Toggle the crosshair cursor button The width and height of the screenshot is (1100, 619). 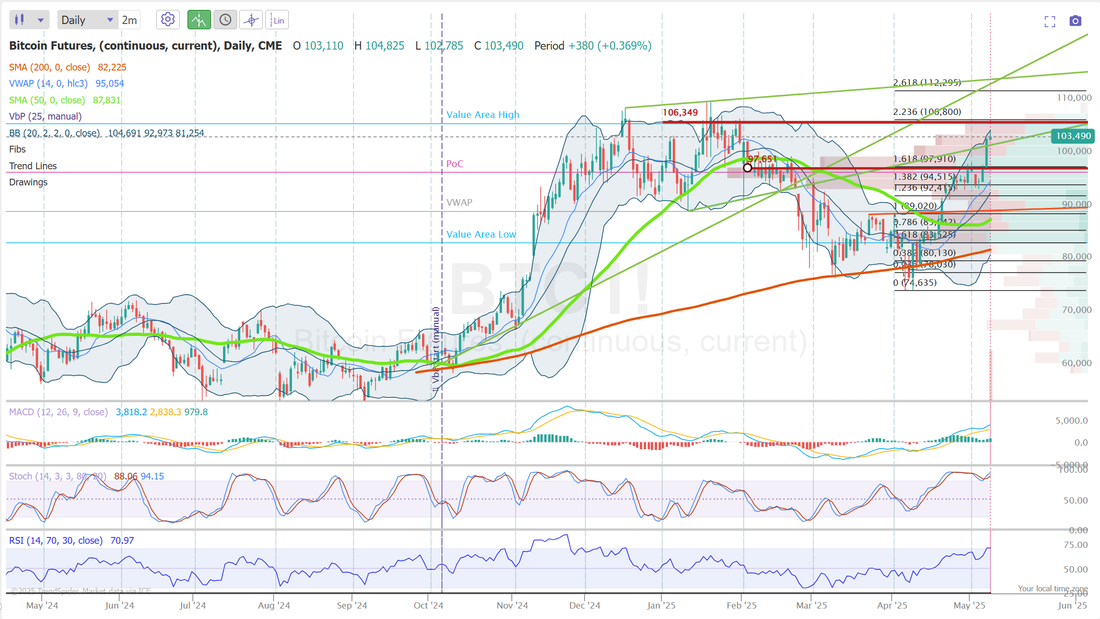(251, 20)
